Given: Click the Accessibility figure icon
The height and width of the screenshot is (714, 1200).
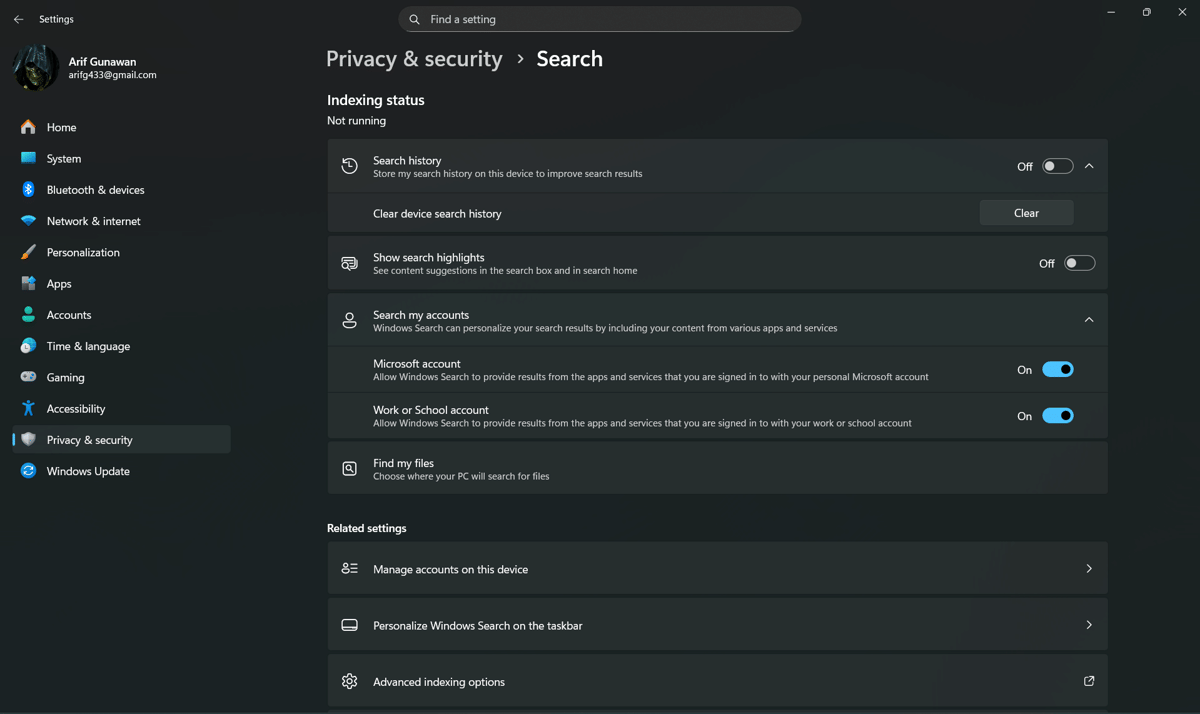Looking at the screenshot, I should click(28, 408).
